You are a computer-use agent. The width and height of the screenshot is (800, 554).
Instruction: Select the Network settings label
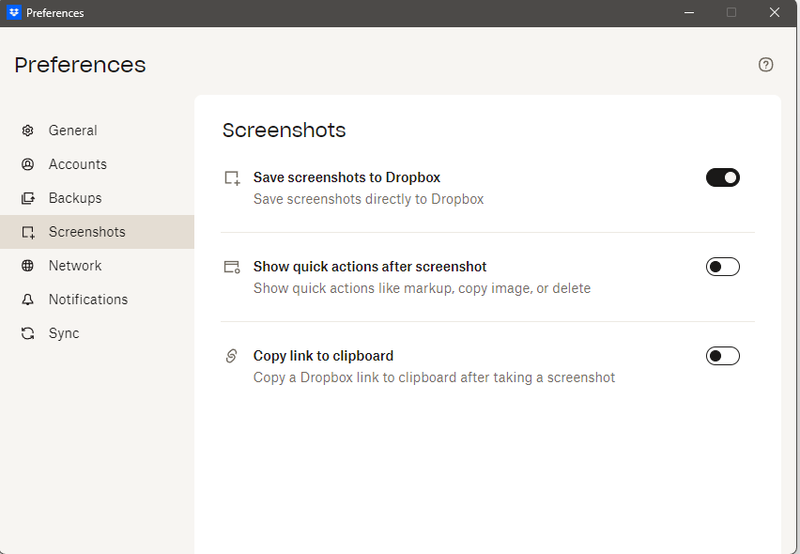pyautogui.click(x=75, y=266)
